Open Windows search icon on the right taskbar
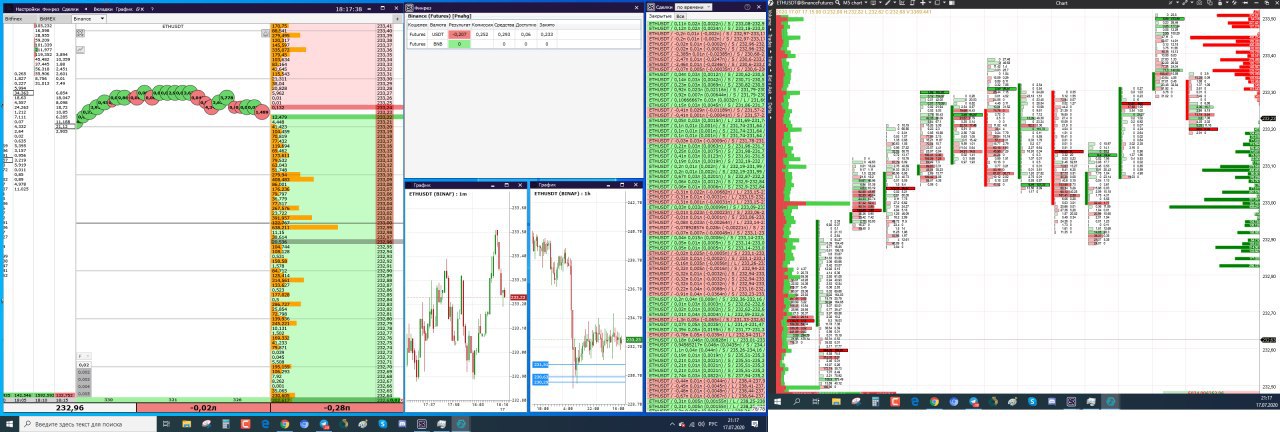This screenshot has height=432, width=1280. [x=797, y=402]
